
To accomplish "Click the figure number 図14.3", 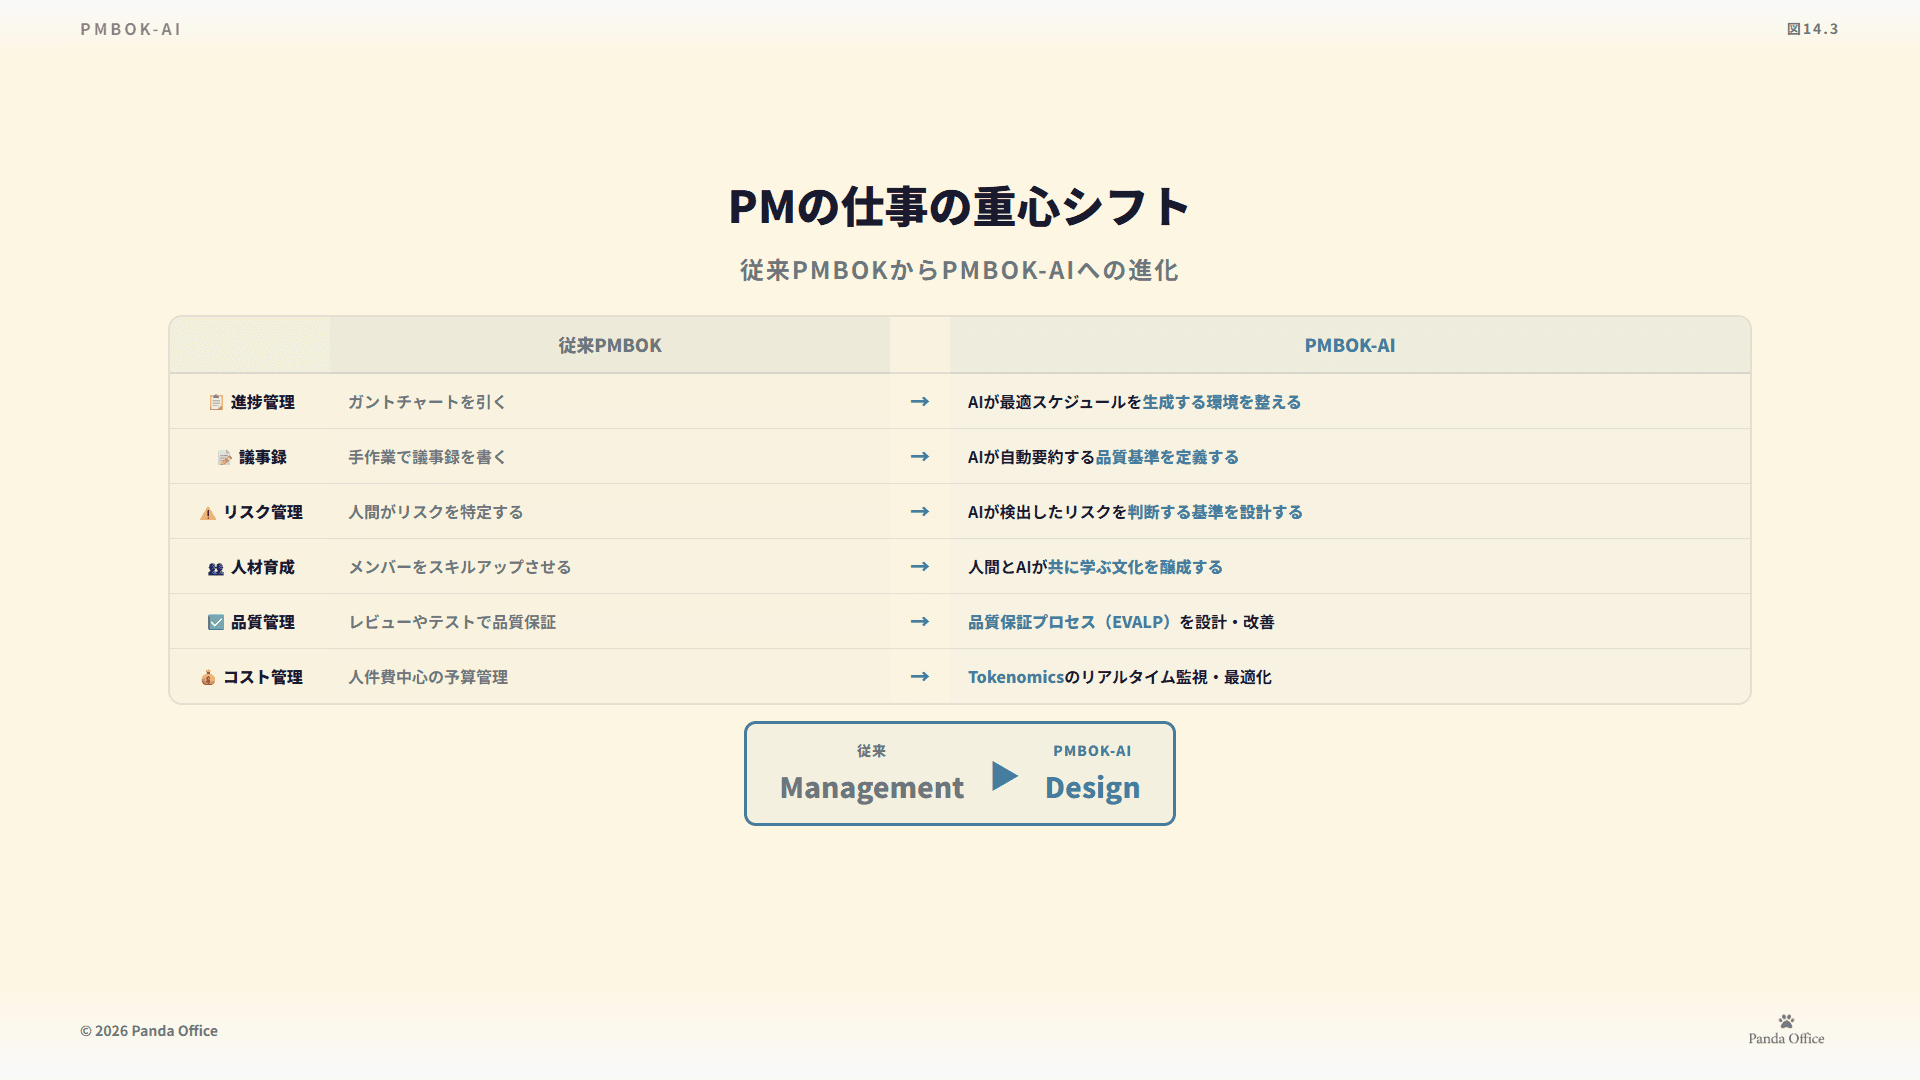I will [1813, 29].
